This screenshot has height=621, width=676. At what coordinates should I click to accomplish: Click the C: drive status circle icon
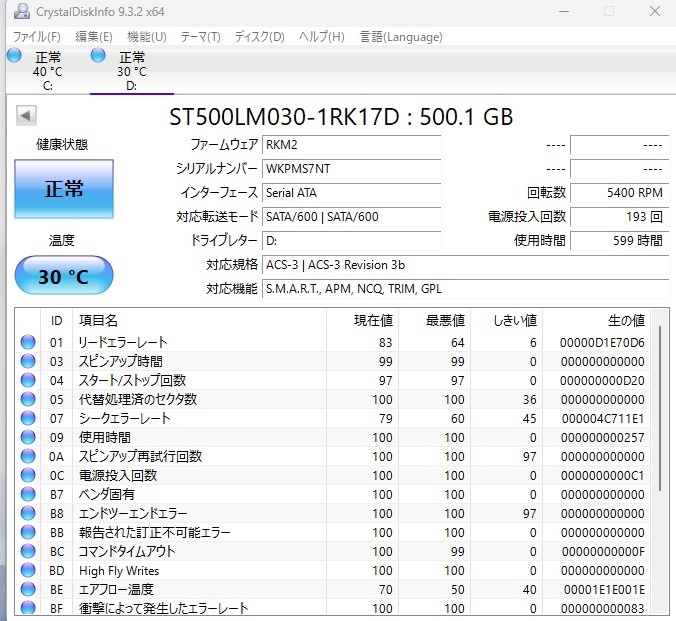14,56
